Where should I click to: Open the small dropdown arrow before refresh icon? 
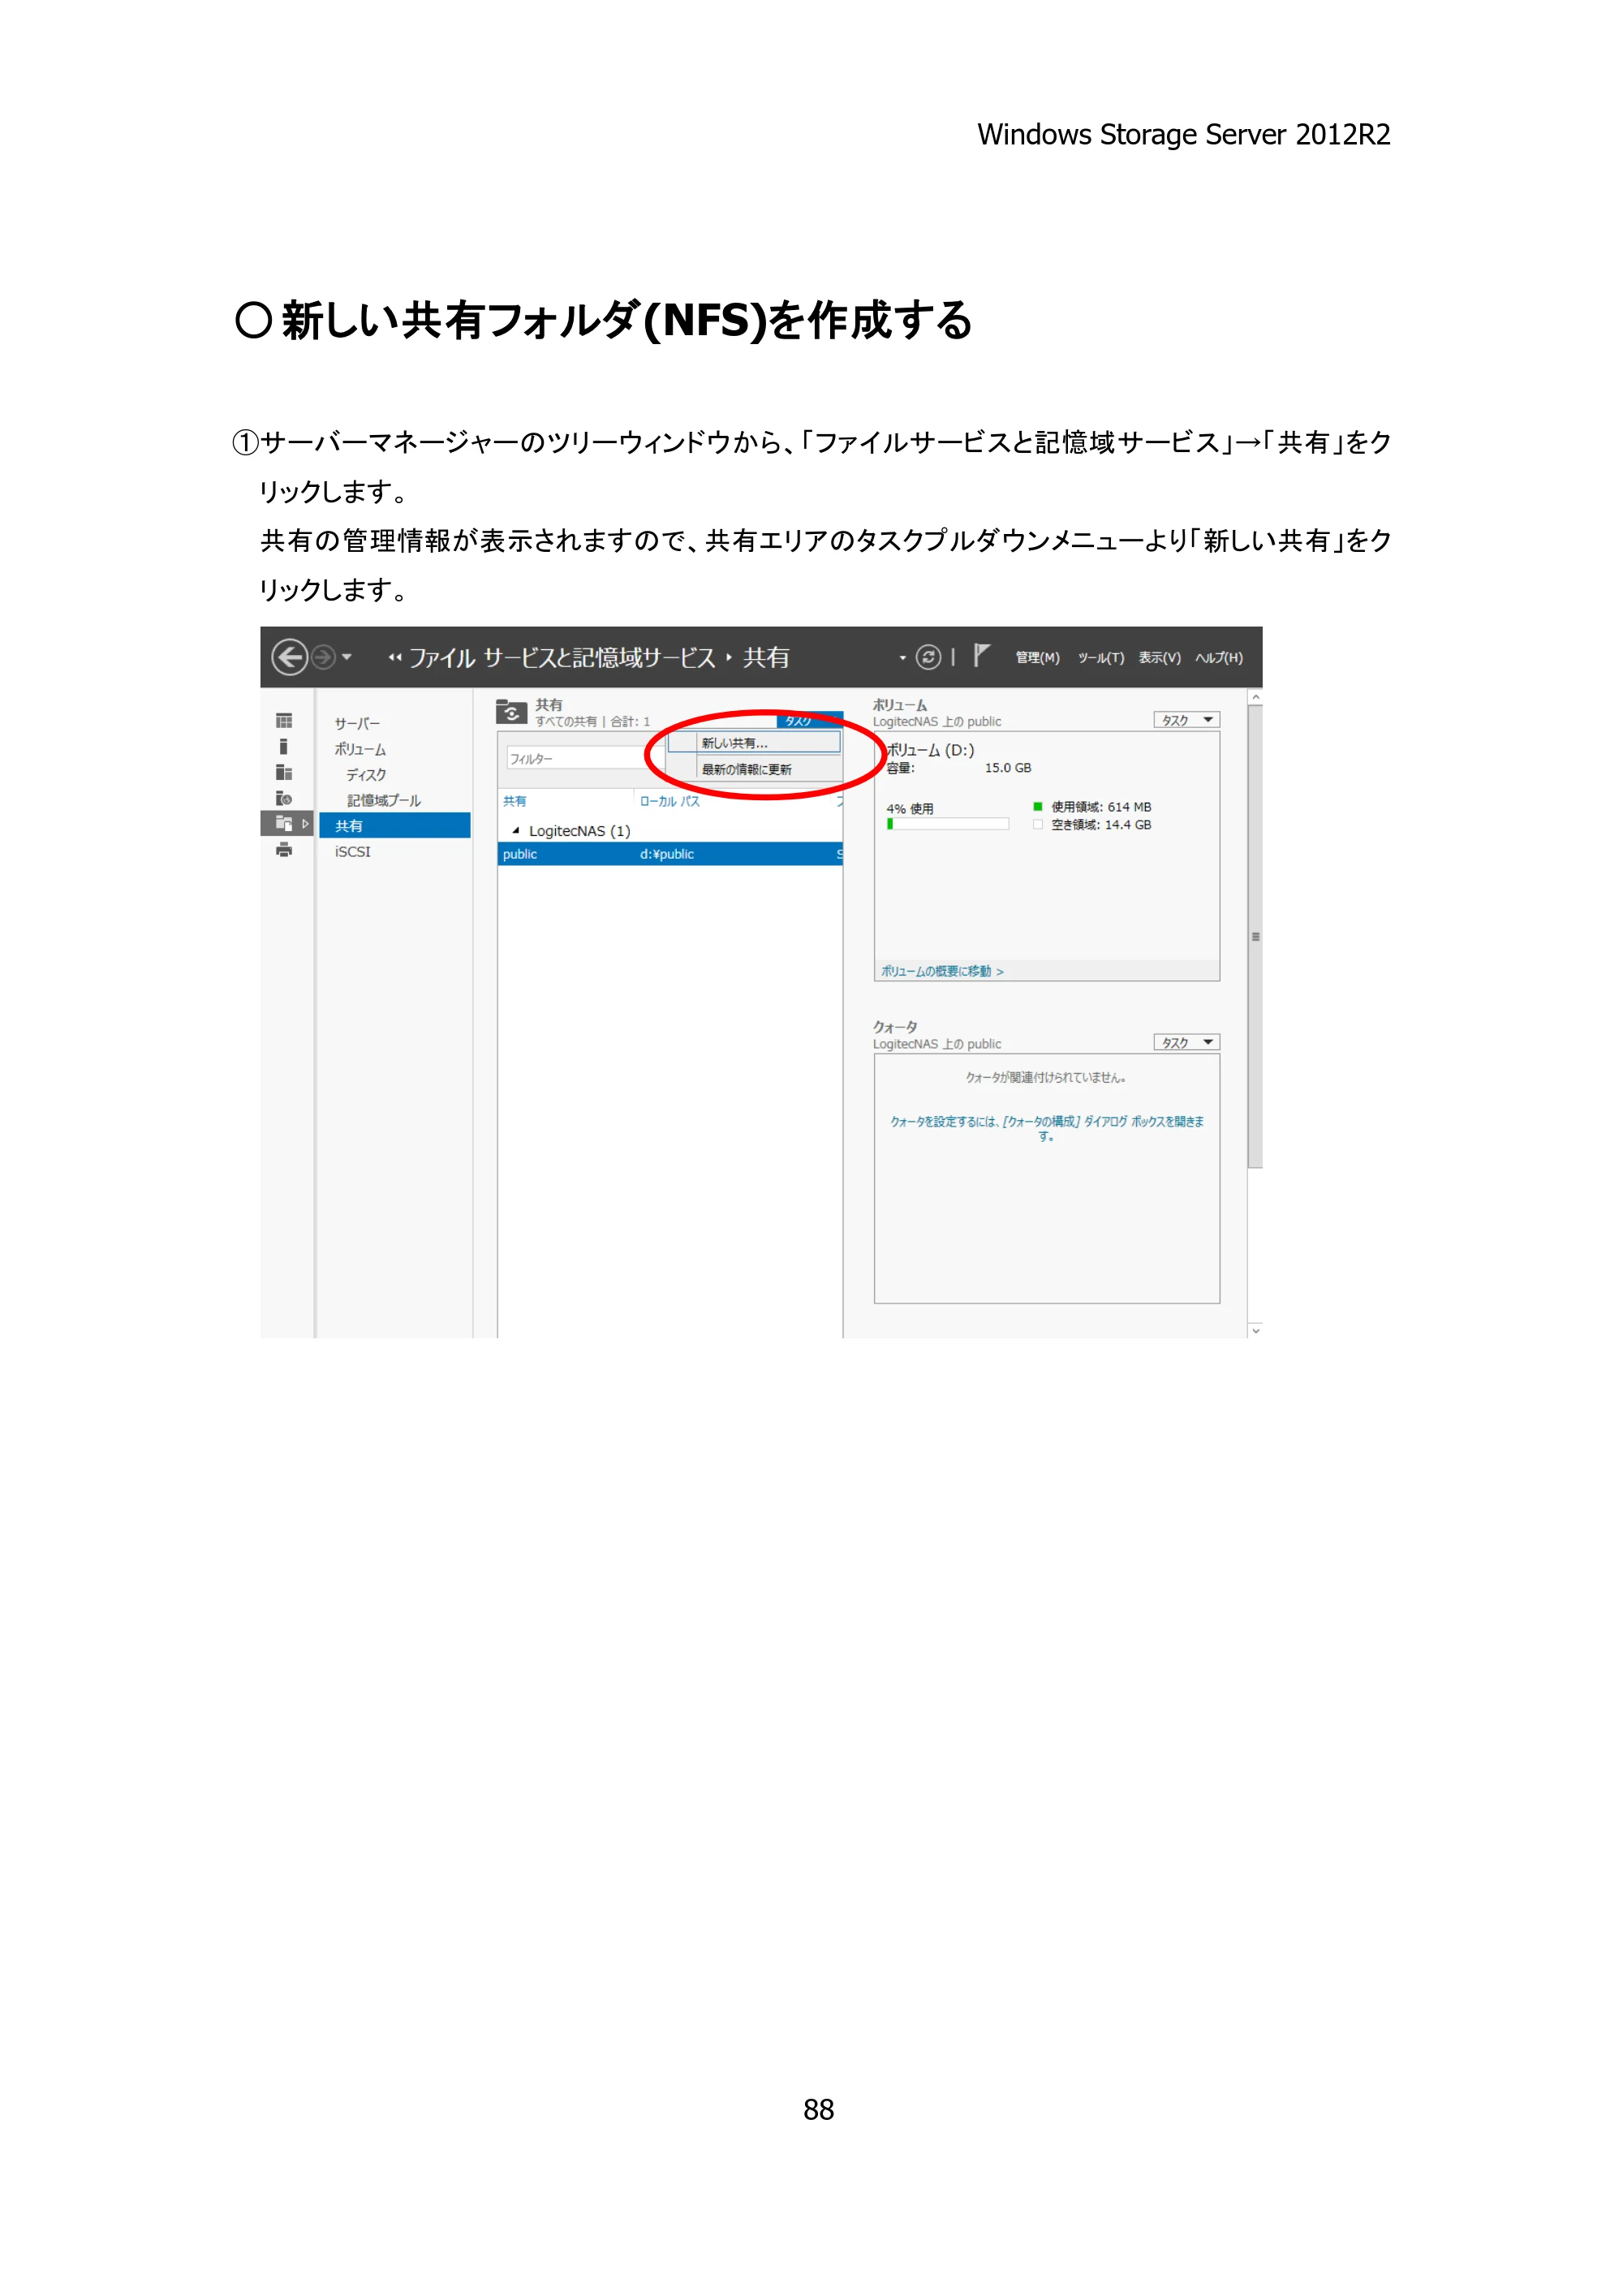tap(903, 658)
